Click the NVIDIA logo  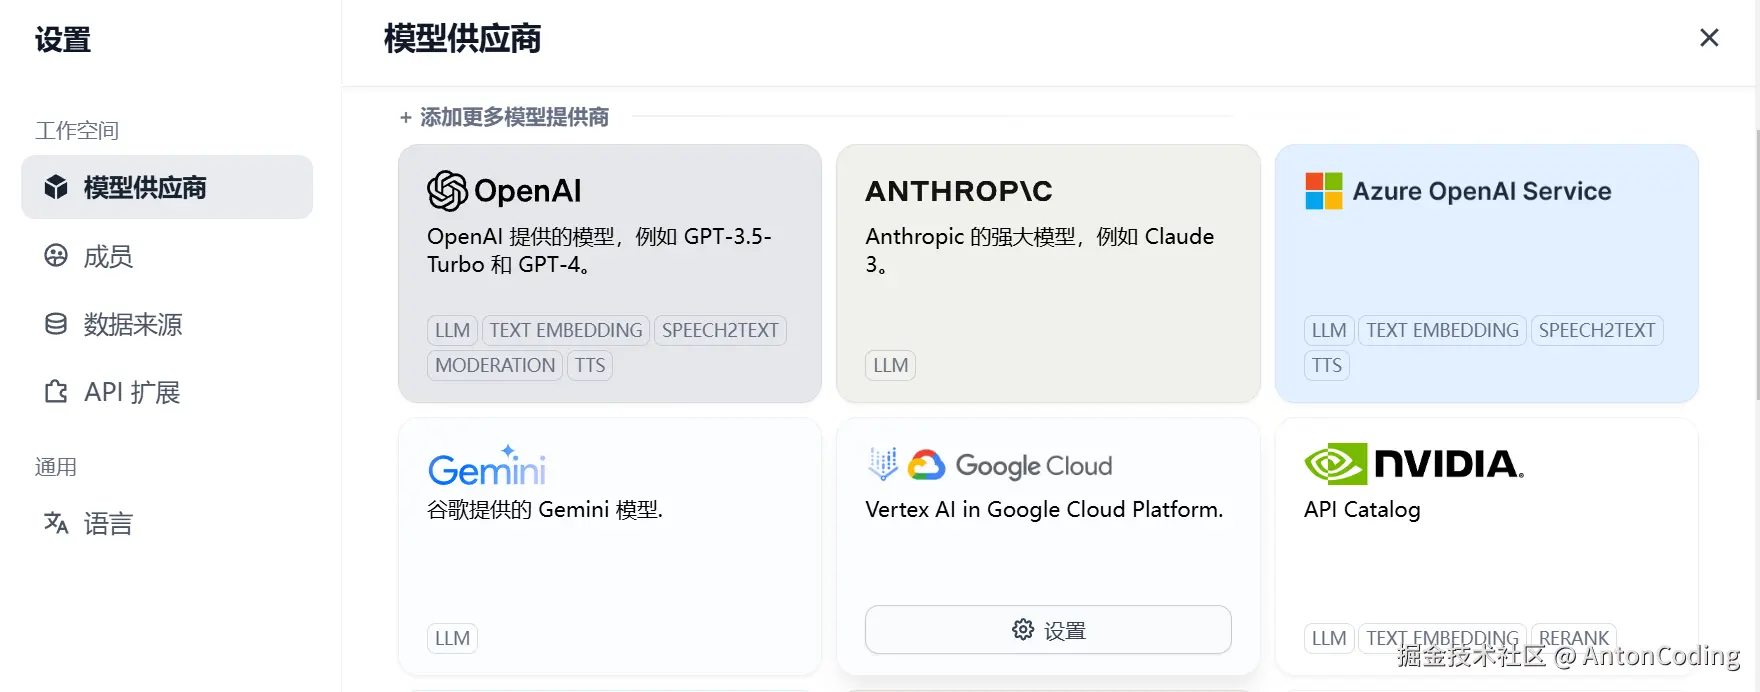pyautogui.click(x=1413, y=464)
